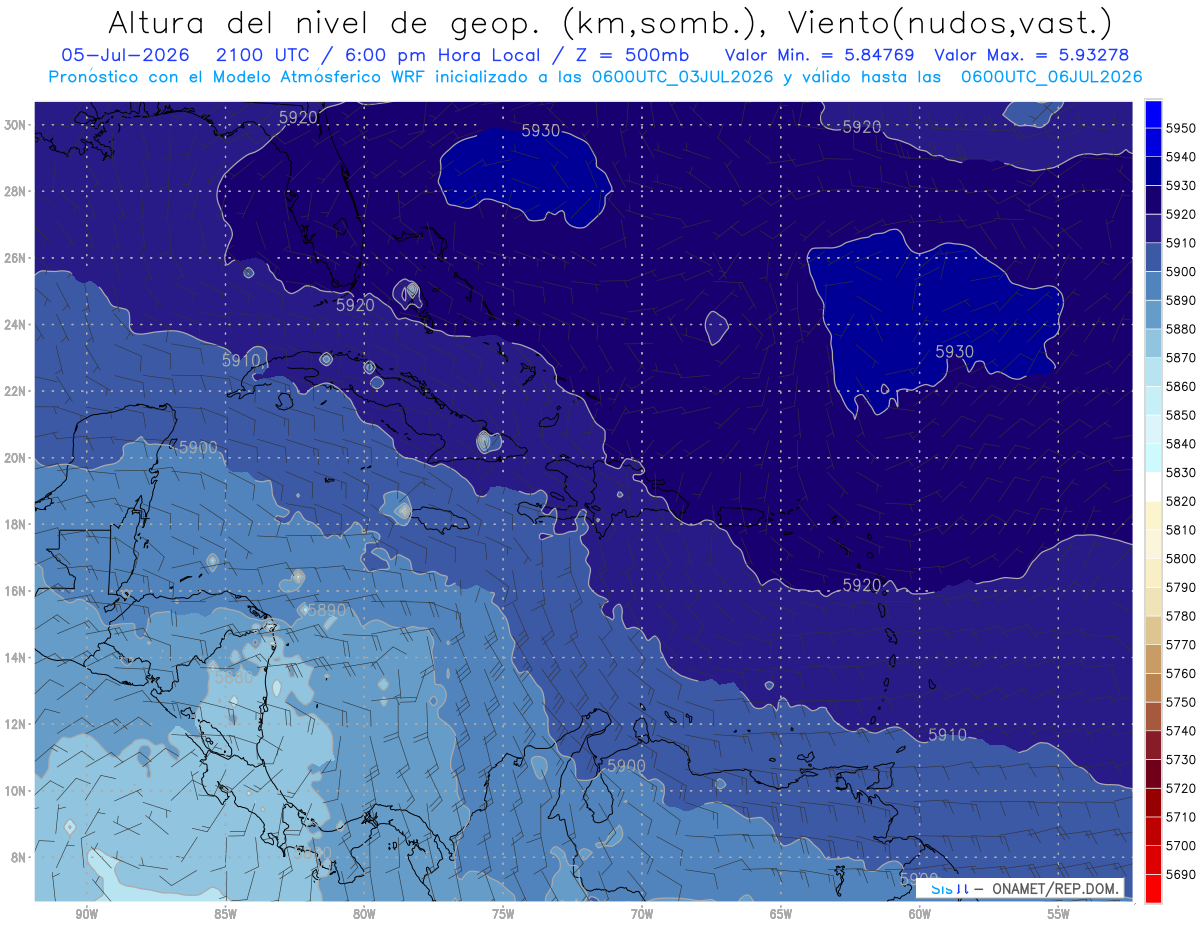
Task: Click the colorbar legend value '5690'
Action: click(x=1181, y=874)
